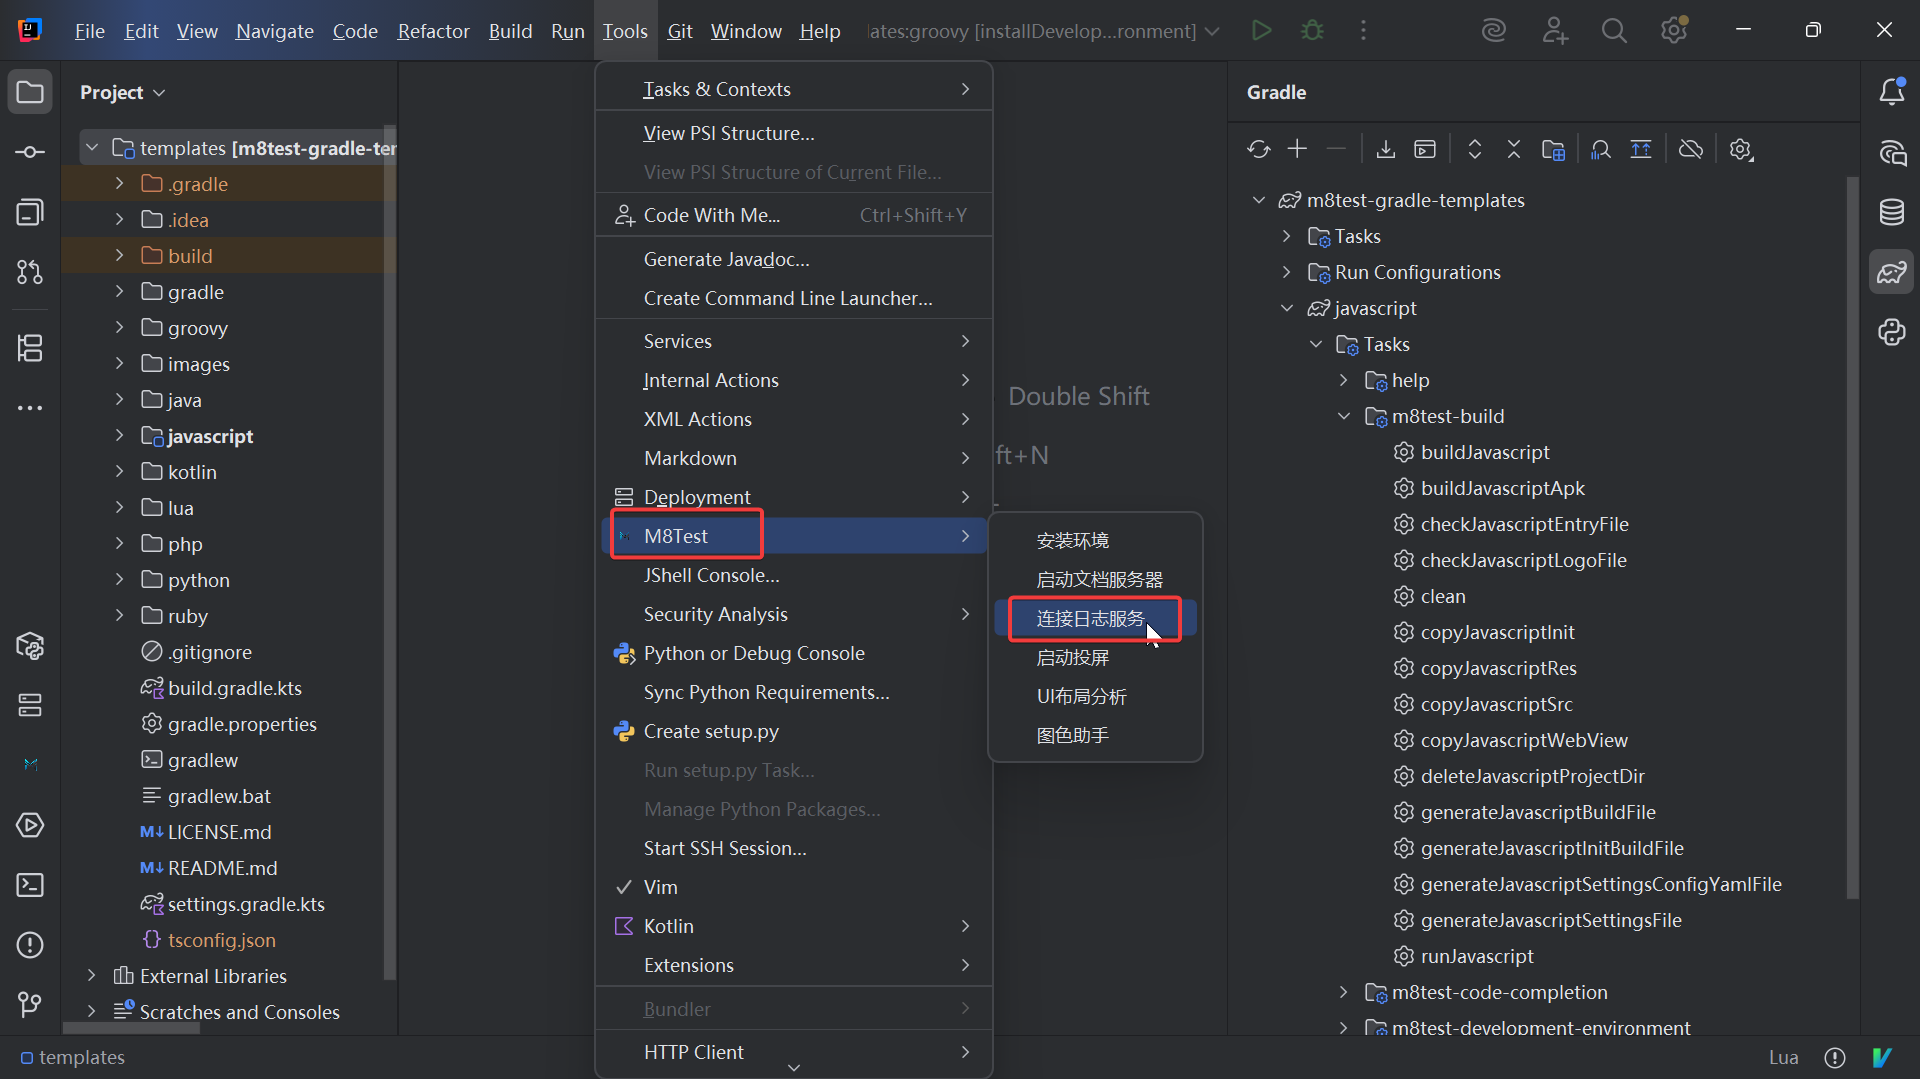Open the Commit tool window
The height and width of the screenshot is (1079, 1920).
point(30,152)
